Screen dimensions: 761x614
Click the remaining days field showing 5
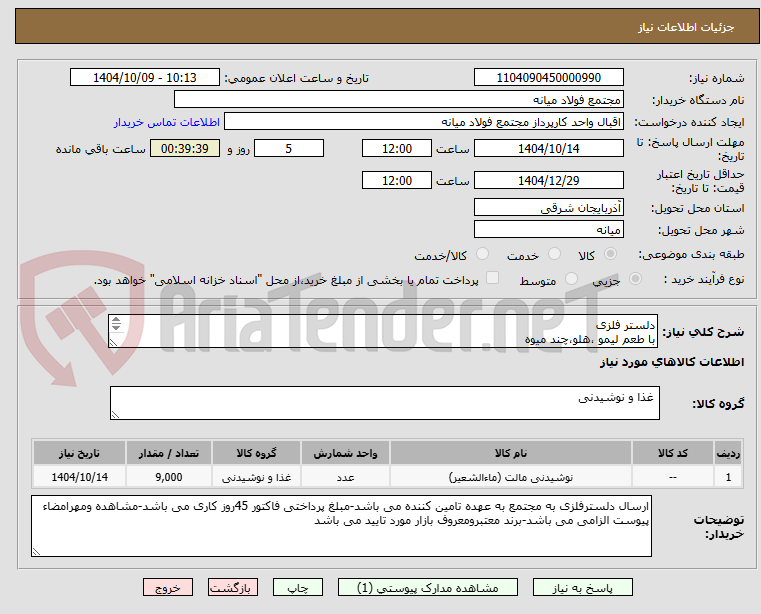[289, 149]
